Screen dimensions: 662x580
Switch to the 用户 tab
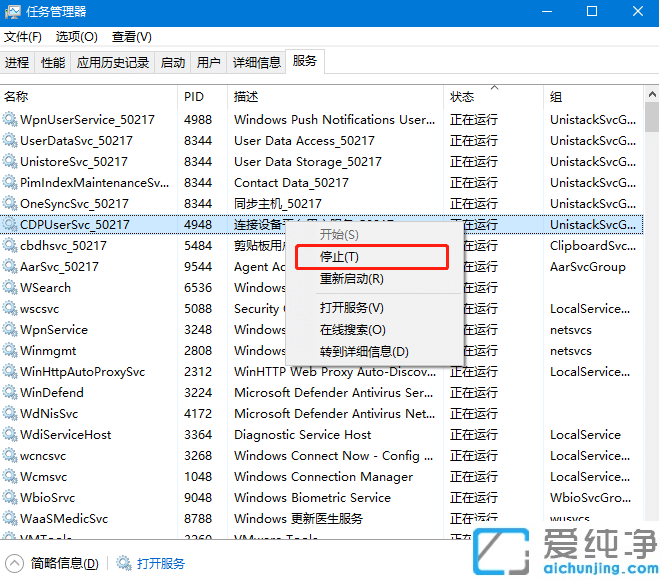coord(209,62)
